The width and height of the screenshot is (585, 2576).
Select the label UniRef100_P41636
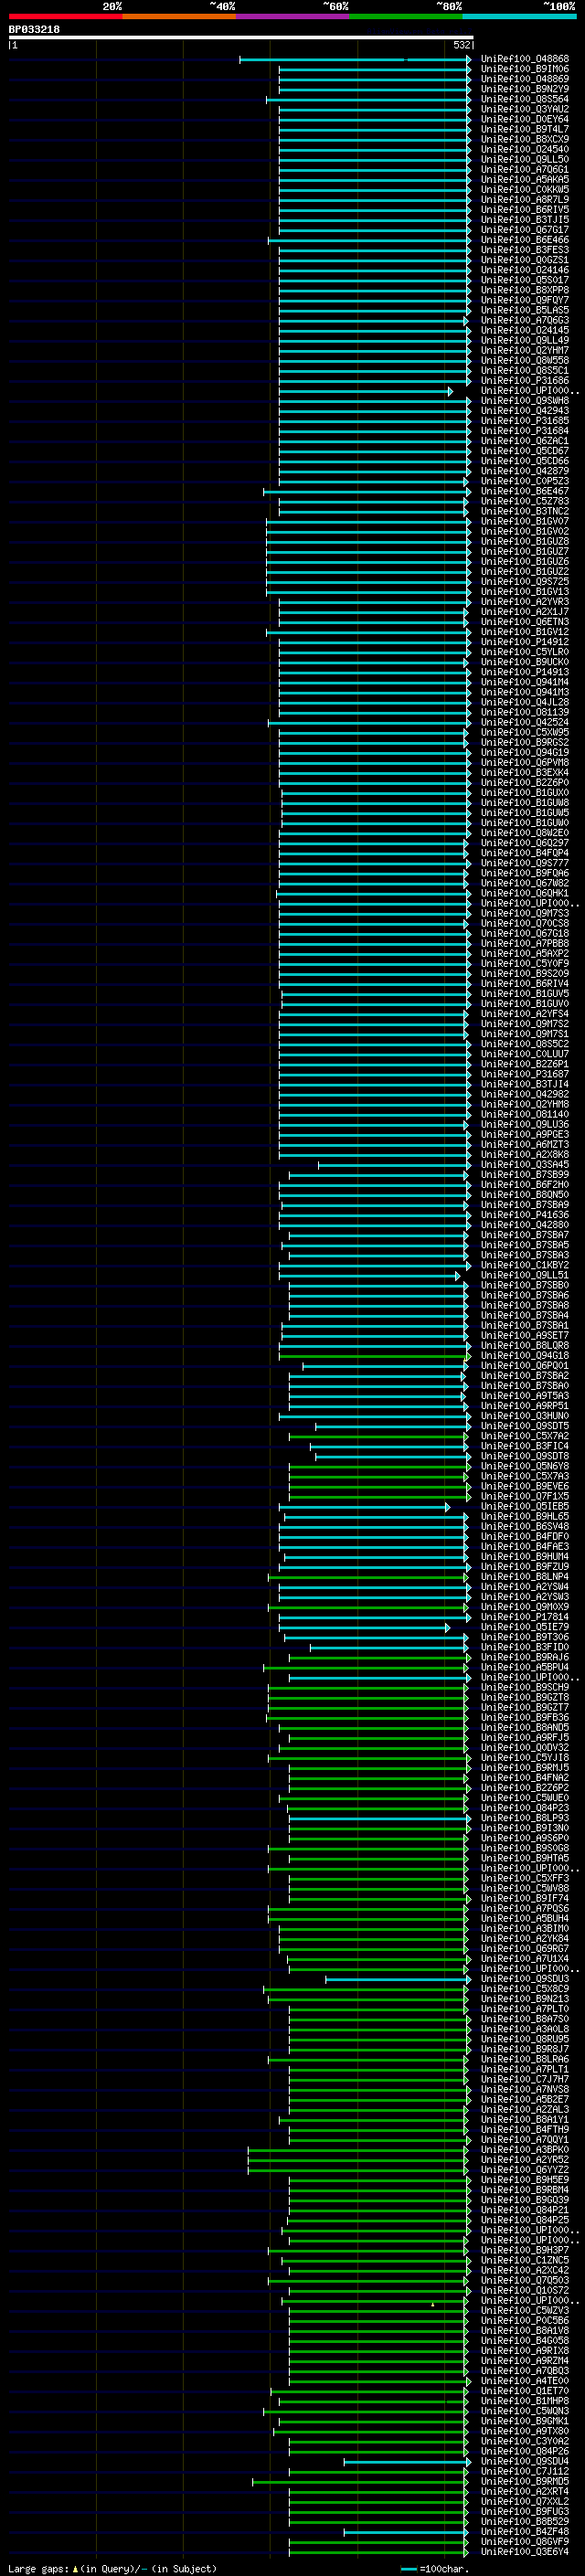(x=525, y=1215)
